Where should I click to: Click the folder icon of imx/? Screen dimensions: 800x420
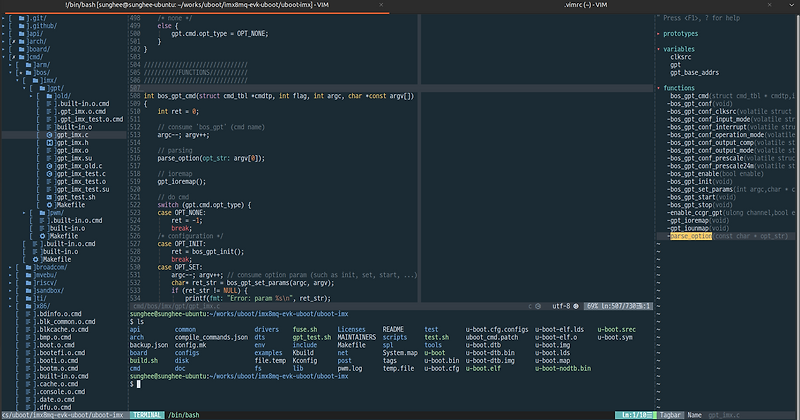(x=36, y=81)
